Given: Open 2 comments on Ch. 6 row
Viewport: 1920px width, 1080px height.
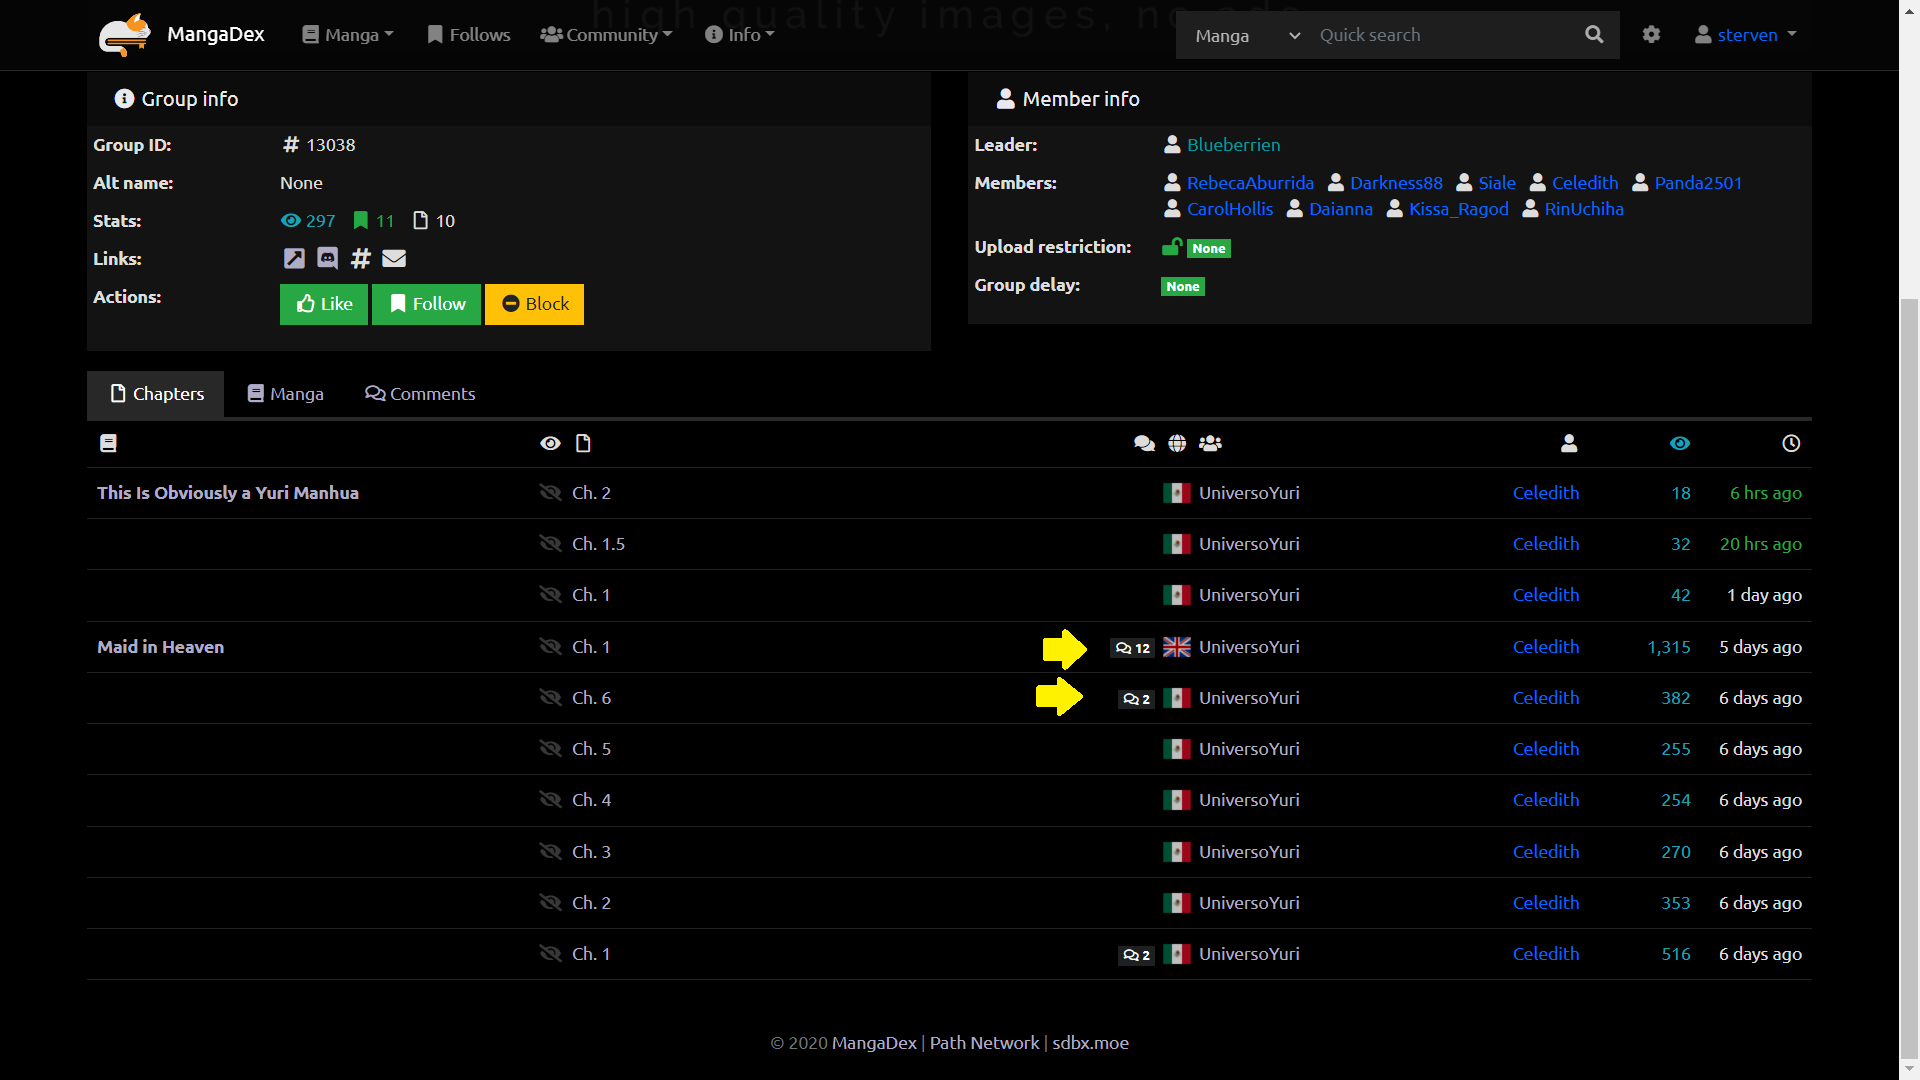Looking at the screenshot, I should (x=1136, y=699).
